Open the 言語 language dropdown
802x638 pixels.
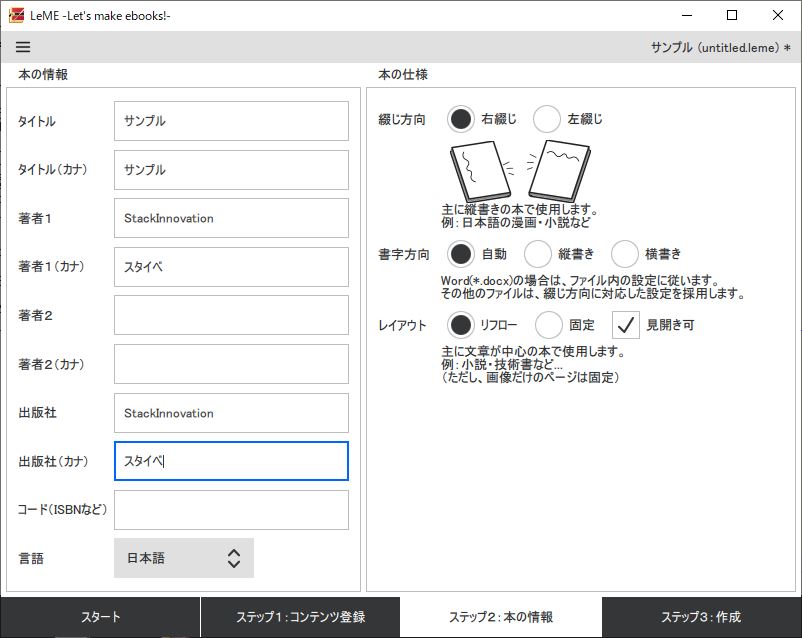[184, 558]
